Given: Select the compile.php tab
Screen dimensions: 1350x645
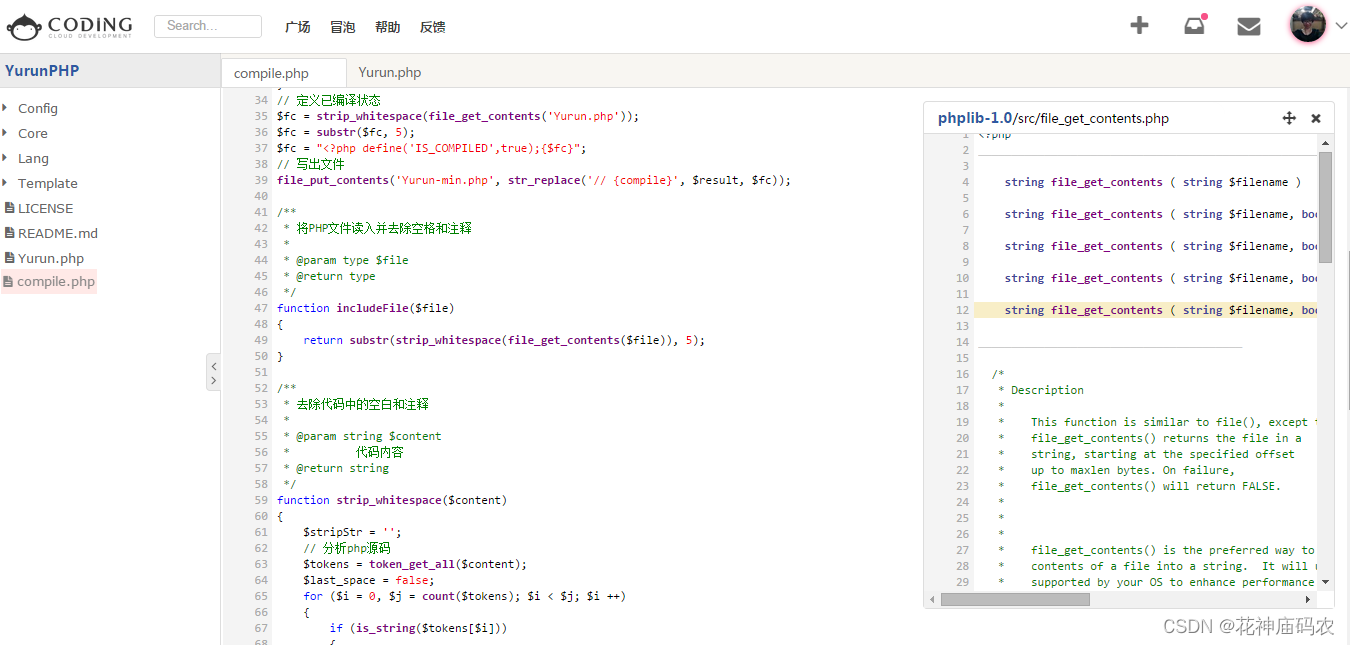Looking at the screenshot, I should coord(272,73).
